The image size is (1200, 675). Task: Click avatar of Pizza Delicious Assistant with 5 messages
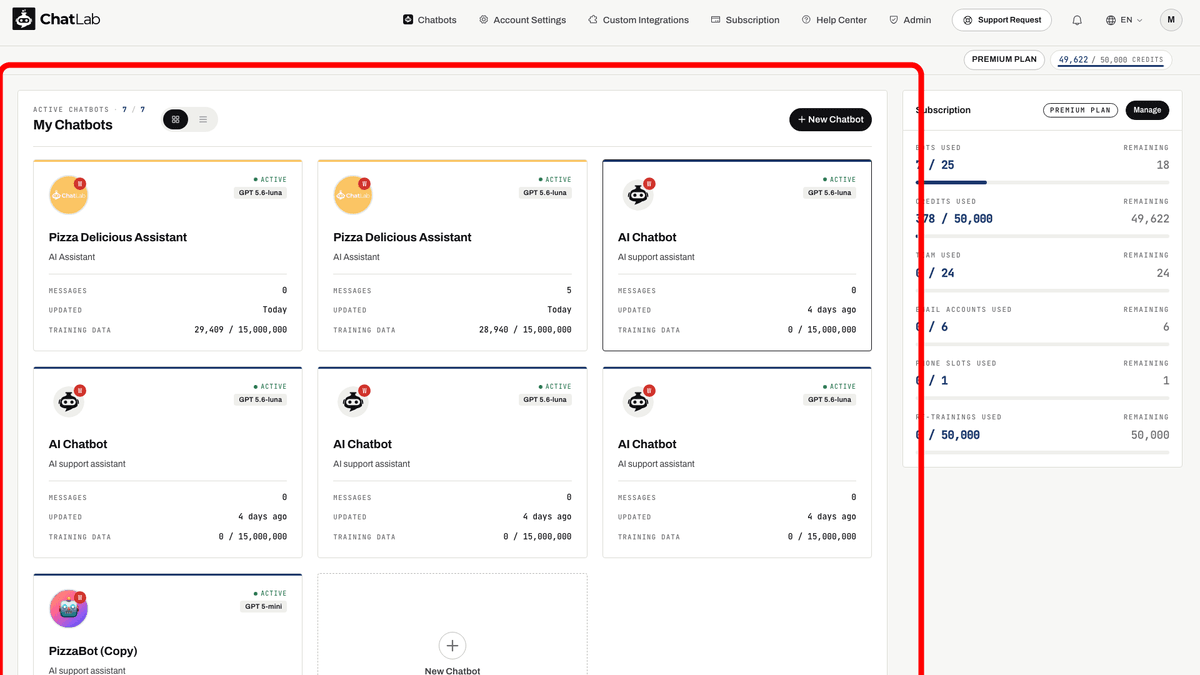pos(352,195)
